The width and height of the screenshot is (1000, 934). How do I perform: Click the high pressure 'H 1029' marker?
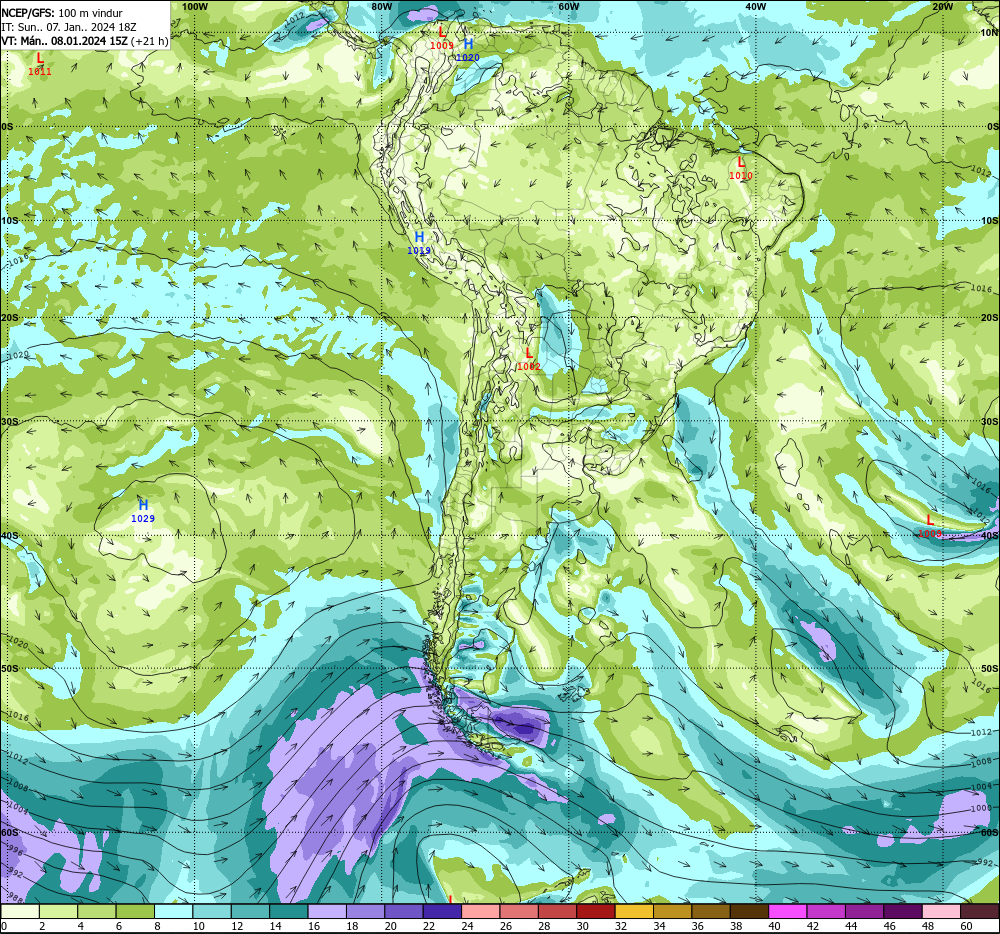[143, 511]
